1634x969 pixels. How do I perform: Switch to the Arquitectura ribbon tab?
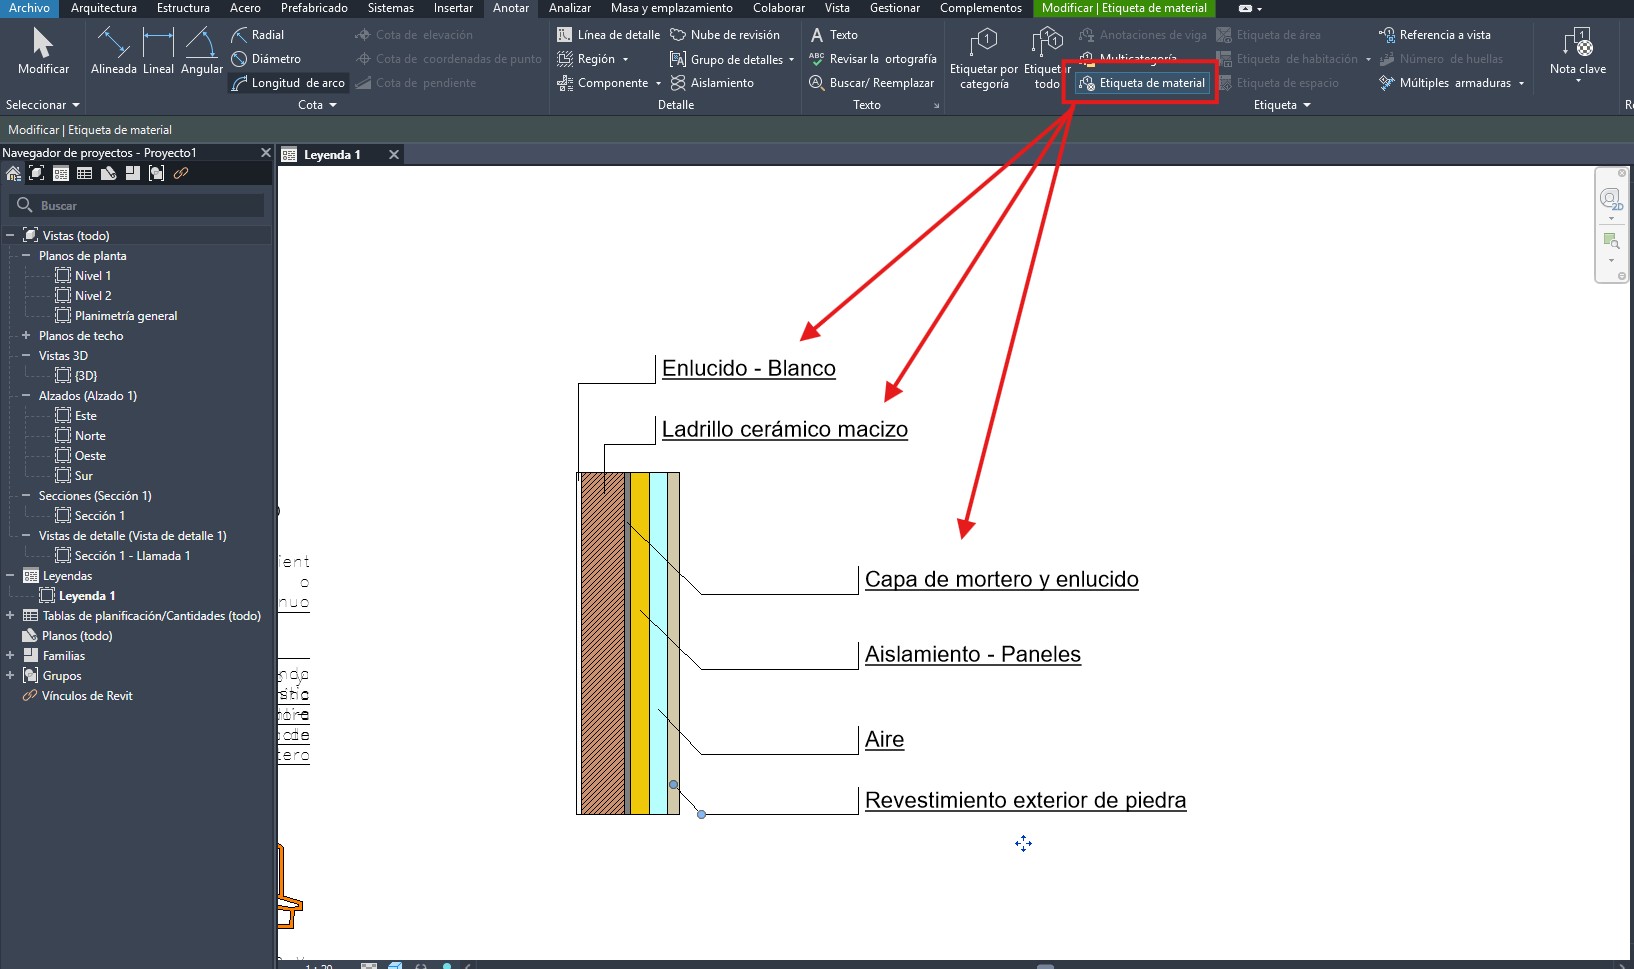103,8
